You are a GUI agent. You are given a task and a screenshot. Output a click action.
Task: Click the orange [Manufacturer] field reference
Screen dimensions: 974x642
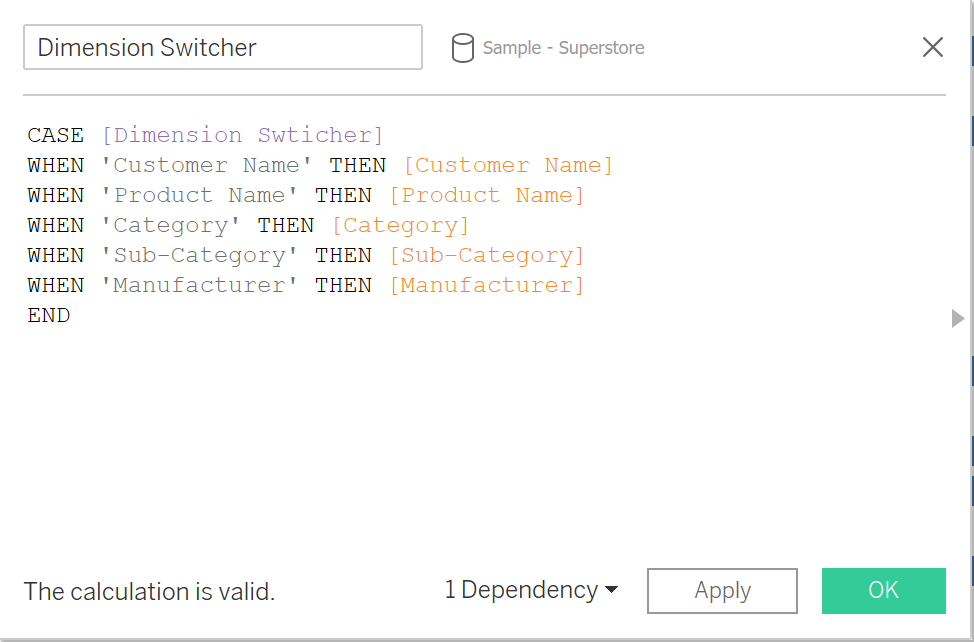point(486,285)
